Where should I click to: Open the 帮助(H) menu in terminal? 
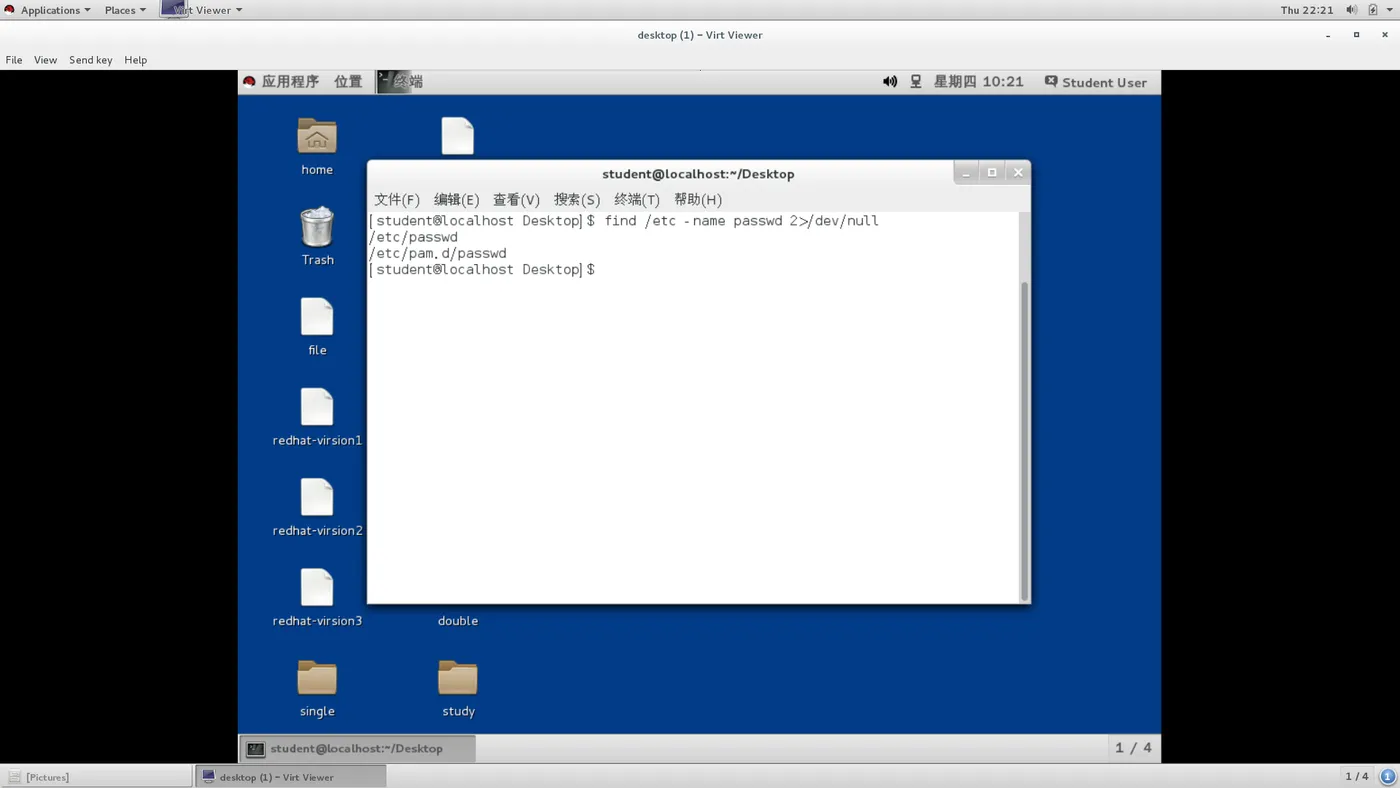(x=698, y=200)
